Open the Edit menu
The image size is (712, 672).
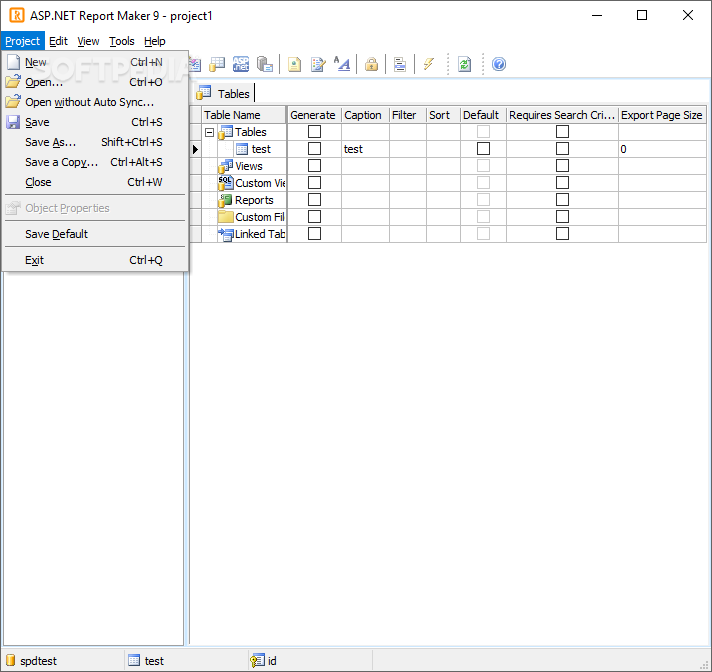(x=58, y=41)
